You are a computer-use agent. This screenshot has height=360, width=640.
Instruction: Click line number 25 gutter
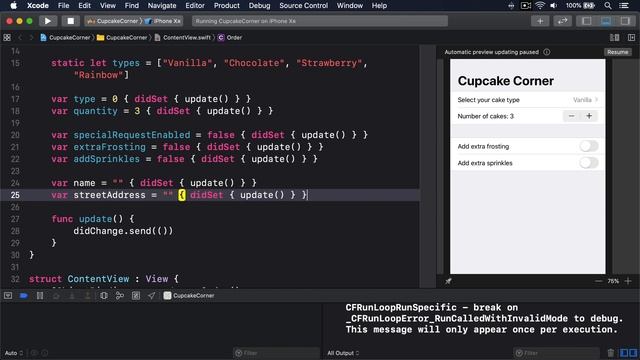coord(15,195)
